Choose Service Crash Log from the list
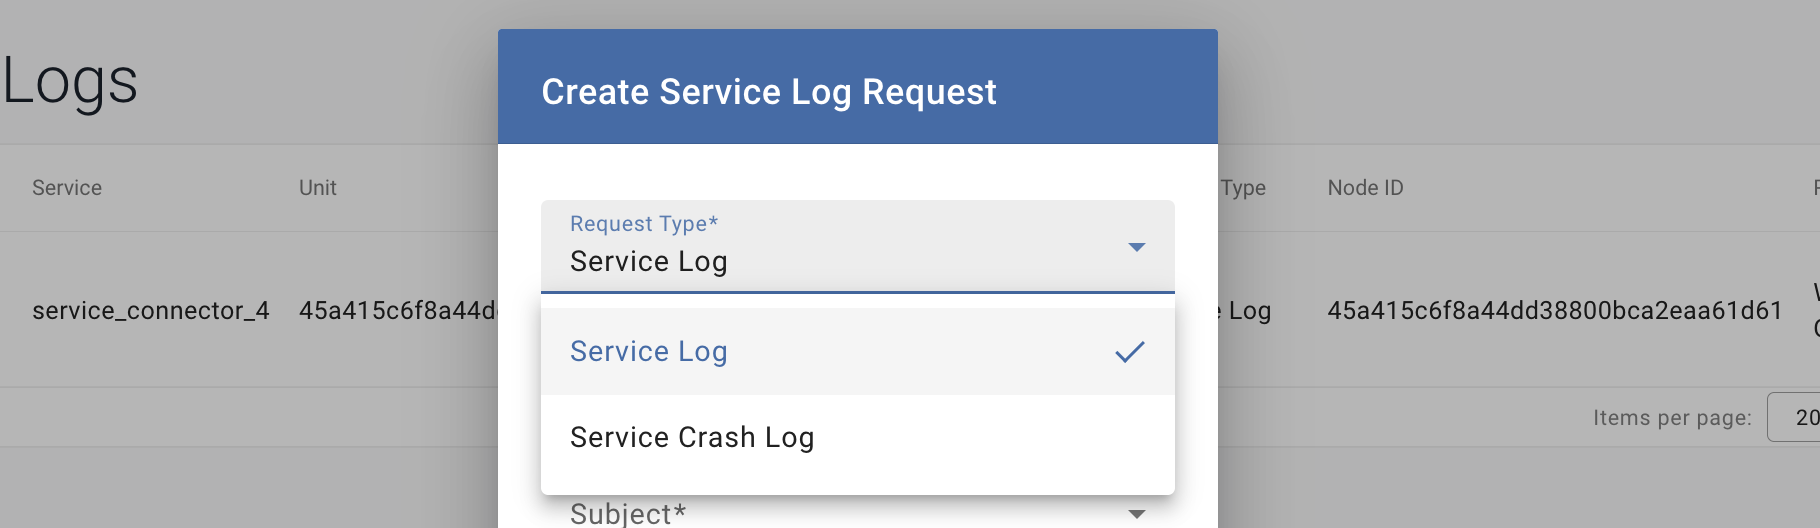 tap(692, 438)
